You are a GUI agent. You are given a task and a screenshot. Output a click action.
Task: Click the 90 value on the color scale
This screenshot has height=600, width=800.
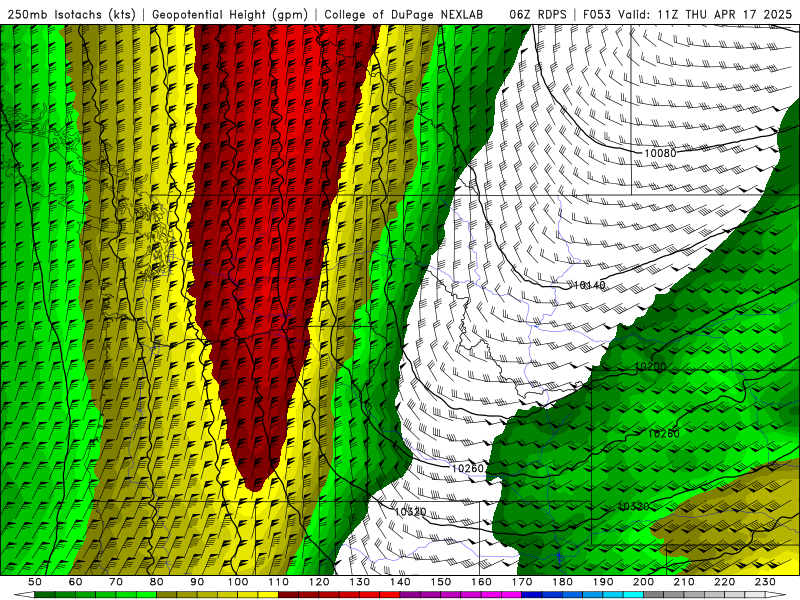197,582
